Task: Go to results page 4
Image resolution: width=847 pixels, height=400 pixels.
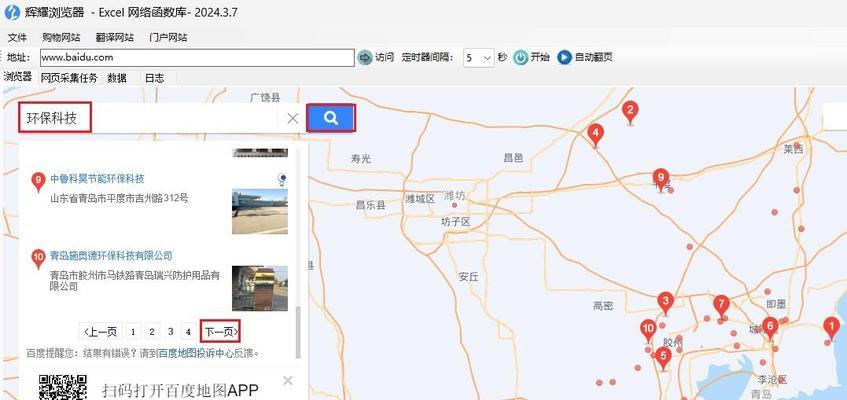Action: (x=188, y=332)
